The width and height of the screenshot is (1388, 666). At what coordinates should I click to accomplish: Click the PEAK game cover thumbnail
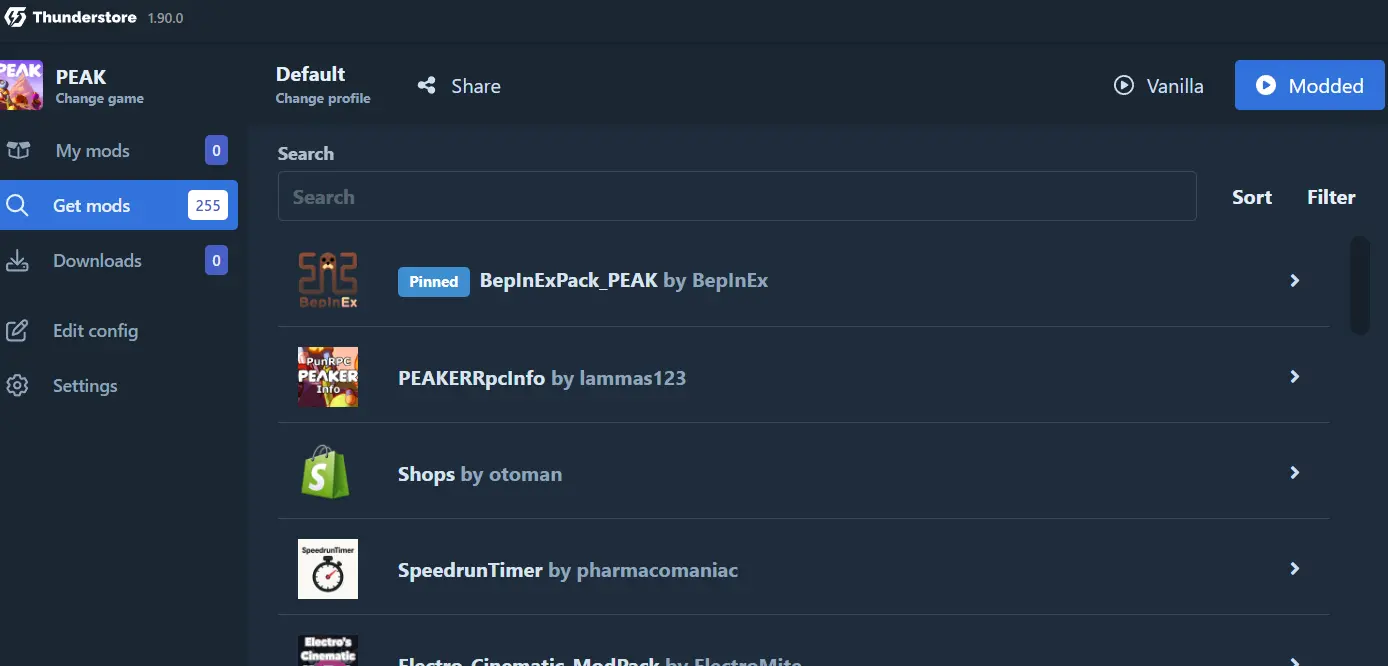[x=21, y=85]
